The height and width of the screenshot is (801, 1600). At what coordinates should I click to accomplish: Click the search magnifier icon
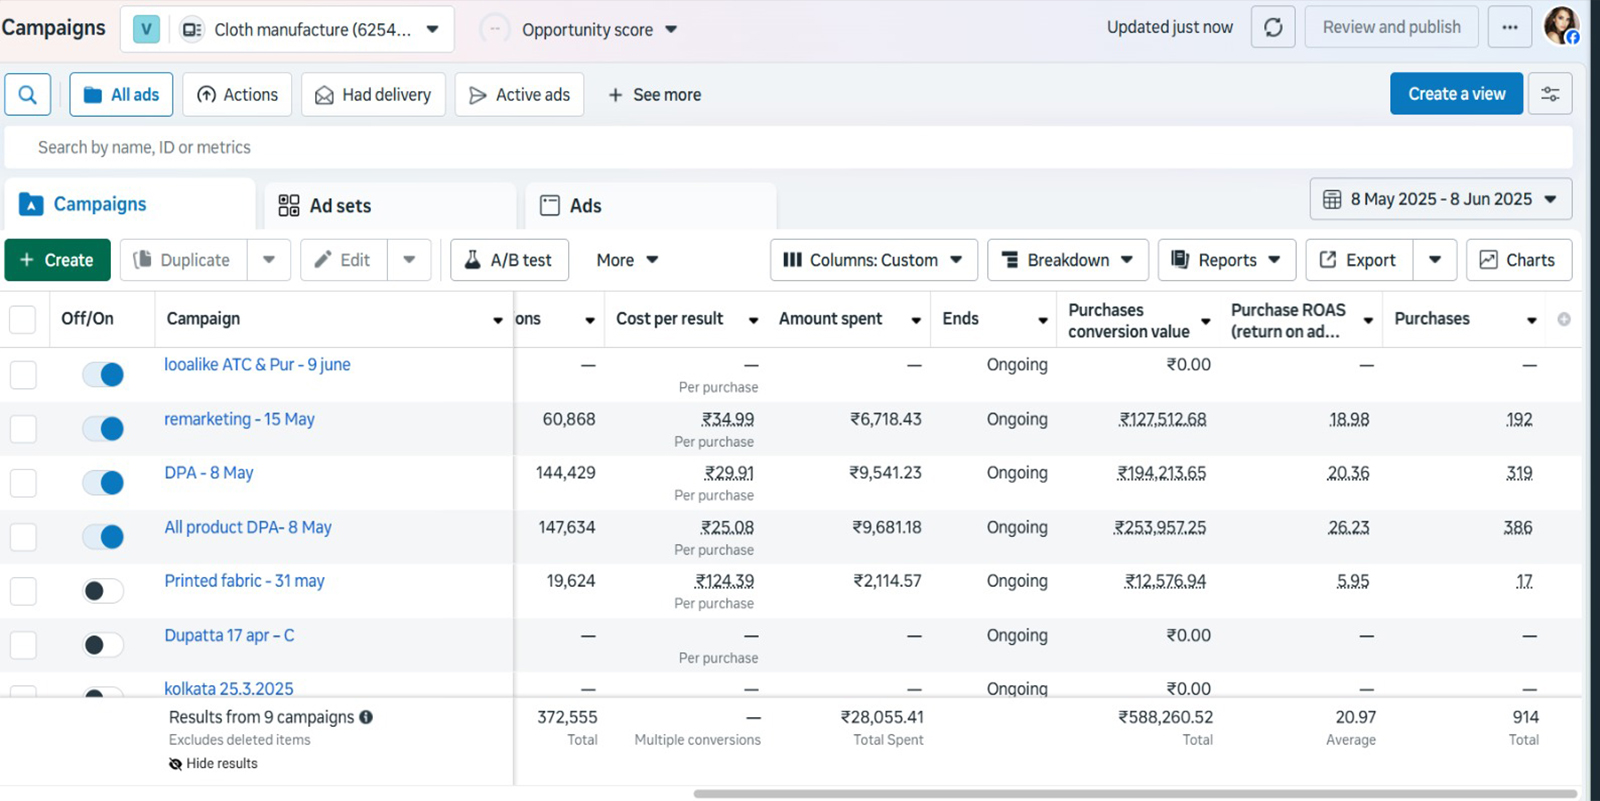(28, 95)
